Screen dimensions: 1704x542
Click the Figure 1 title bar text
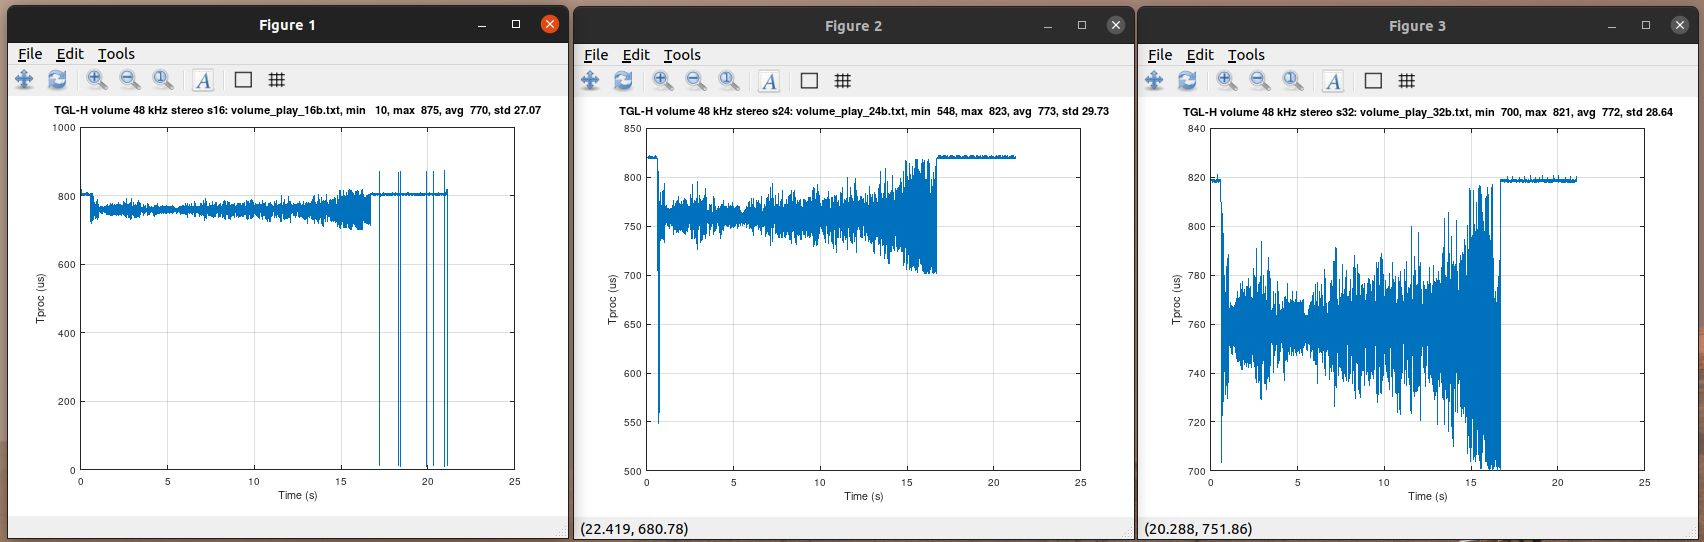point(287,25)
